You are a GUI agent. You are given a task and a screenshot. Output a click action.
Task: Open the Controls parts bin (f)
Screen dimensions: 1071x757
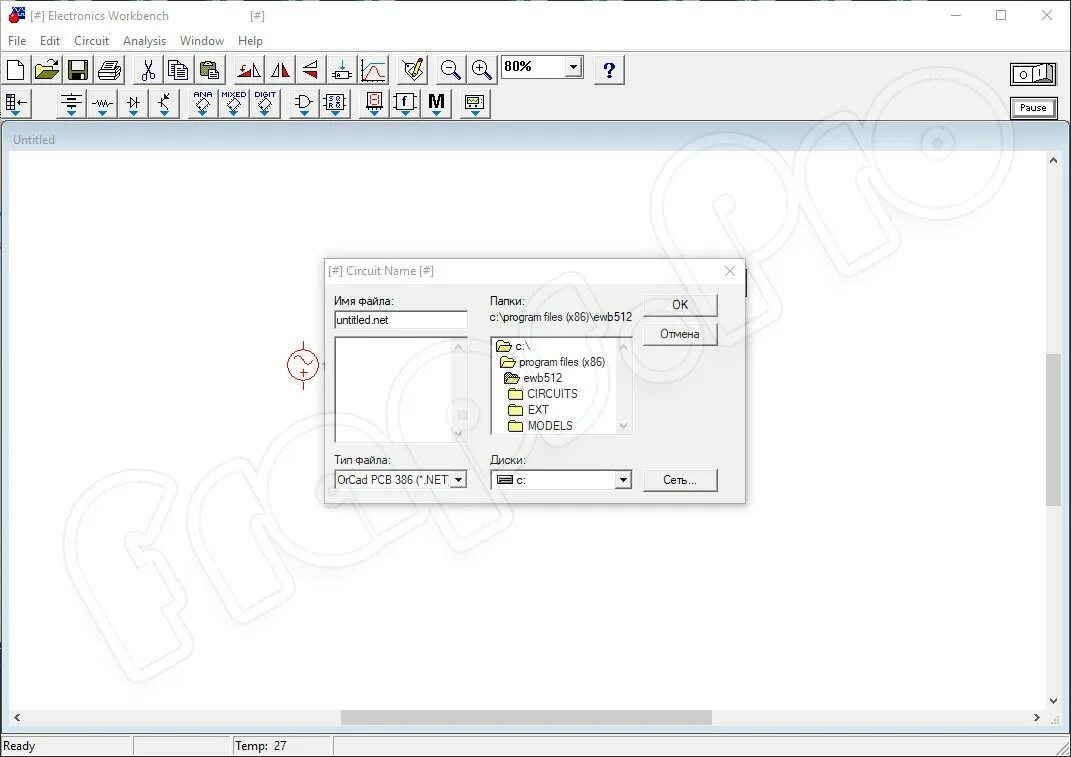point(405,104)
